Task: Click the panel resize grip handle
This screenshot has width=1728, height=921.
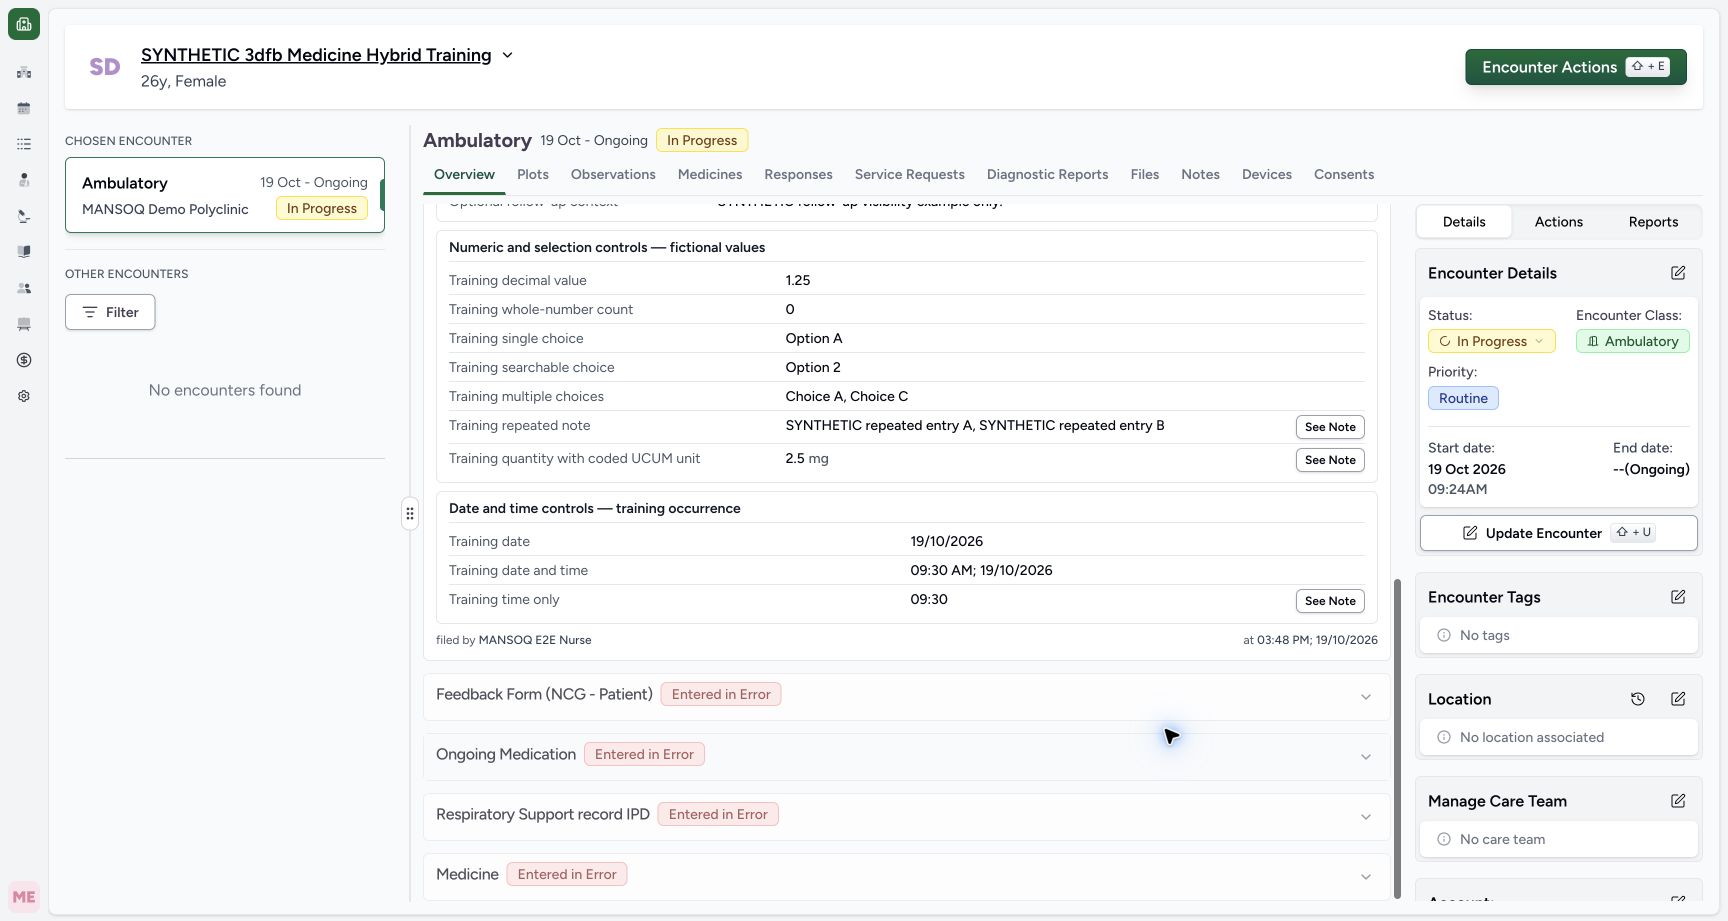Action: click(x=410, y=514)
